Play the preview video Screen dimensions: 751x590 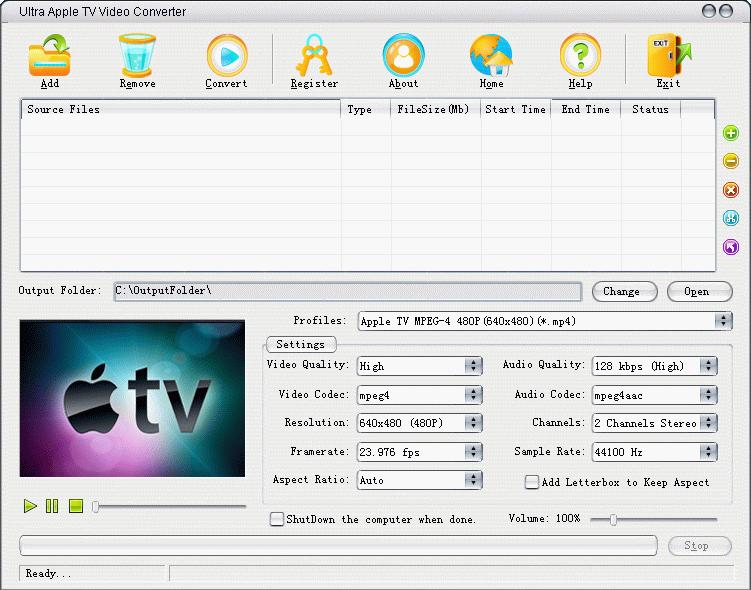30,506
